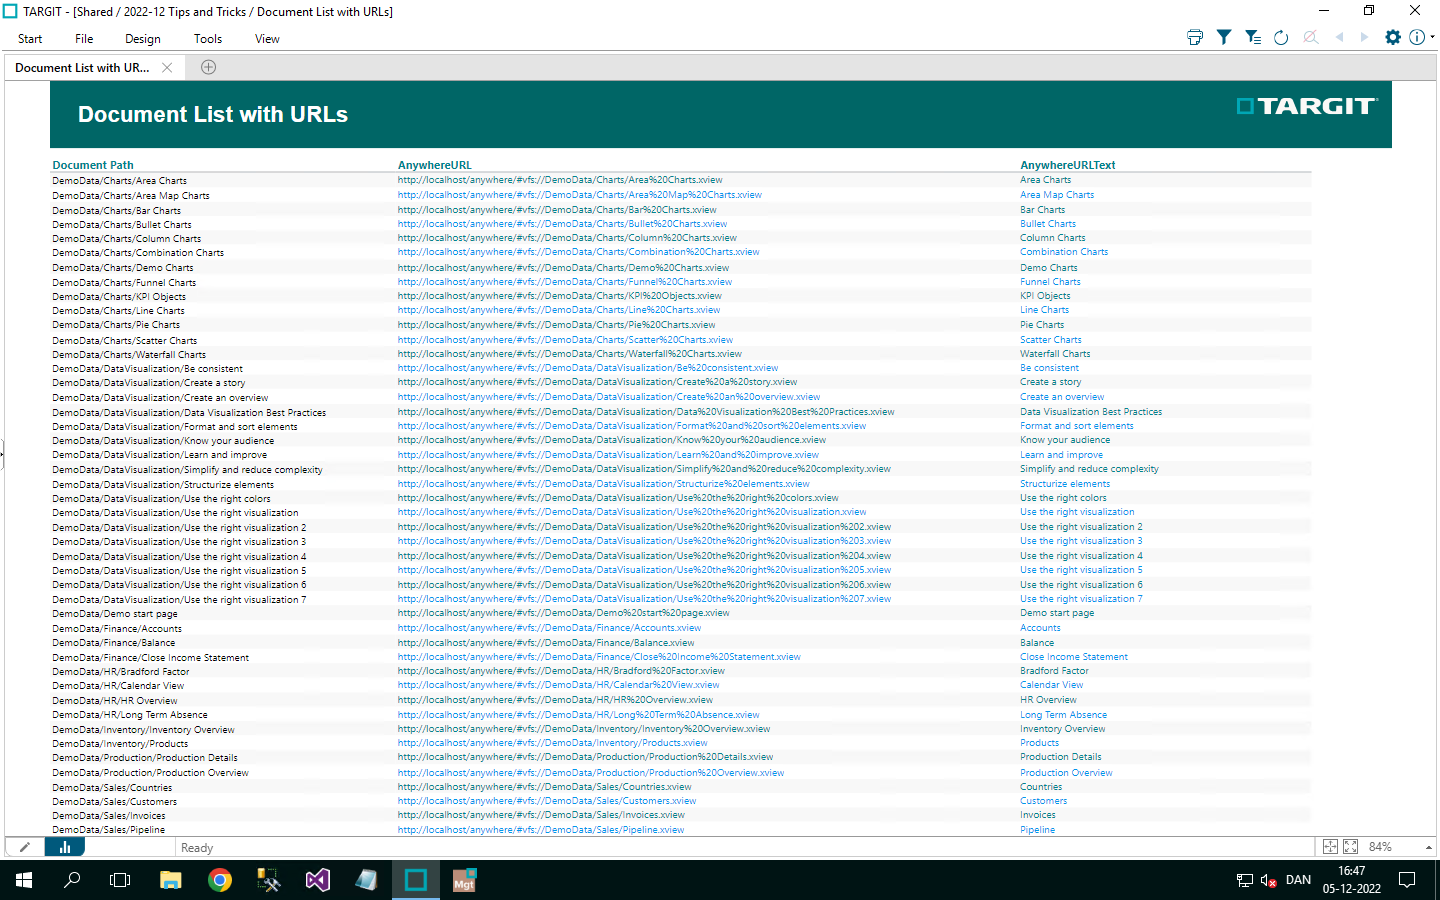
Task: Close the Document List with URLs tab
Action: (x=167, y=68)
